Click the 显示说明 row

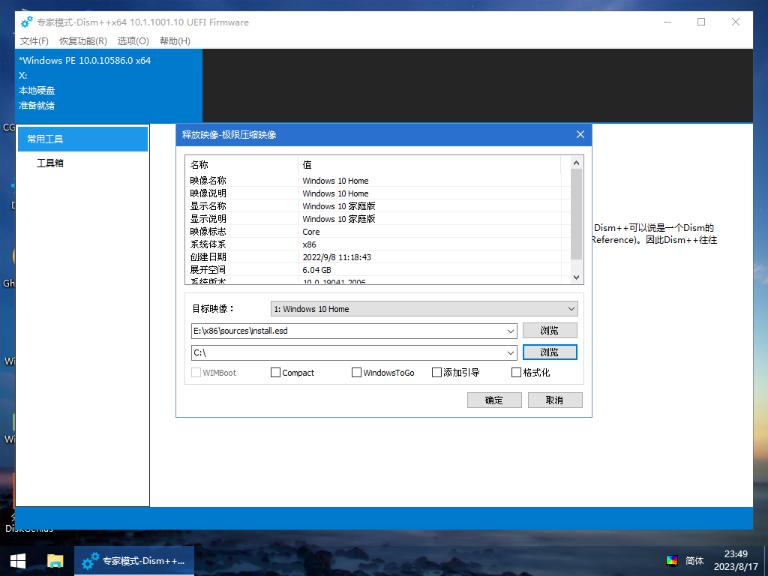pos(375,219)
